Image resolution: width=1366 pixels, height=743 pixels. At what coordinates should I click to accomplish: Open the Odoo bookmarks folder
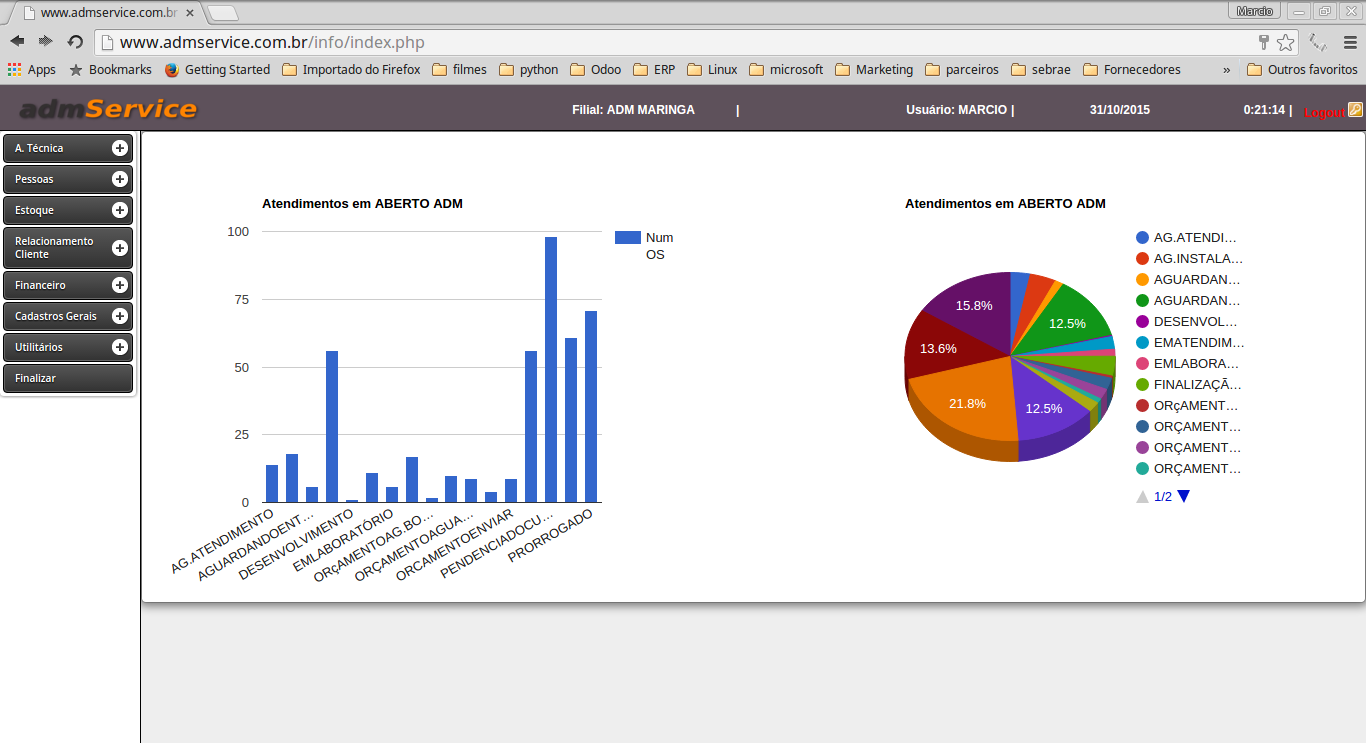[x=596, y=70]
